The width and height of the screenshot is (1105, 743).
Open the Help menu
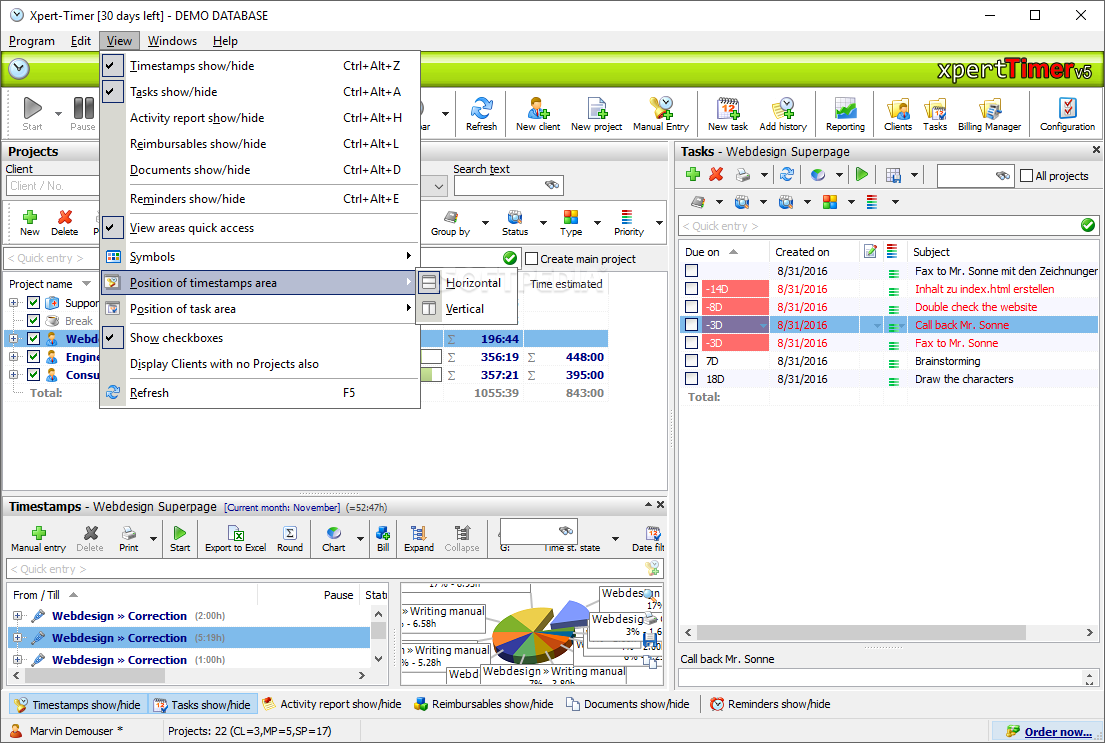pyautogui.click(x=226, y=41)
